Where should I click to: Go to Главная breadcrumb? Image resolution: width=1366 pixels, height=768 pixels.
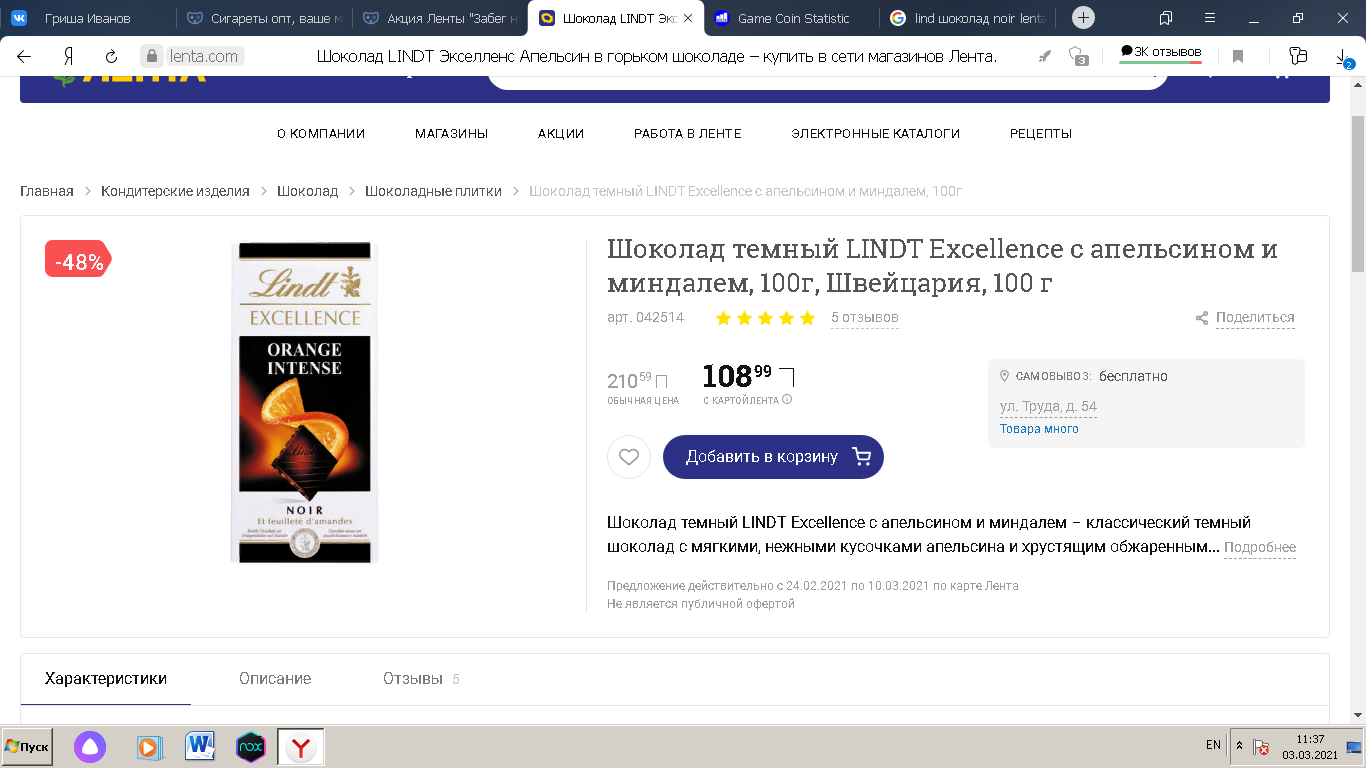[x=47, y=191]
